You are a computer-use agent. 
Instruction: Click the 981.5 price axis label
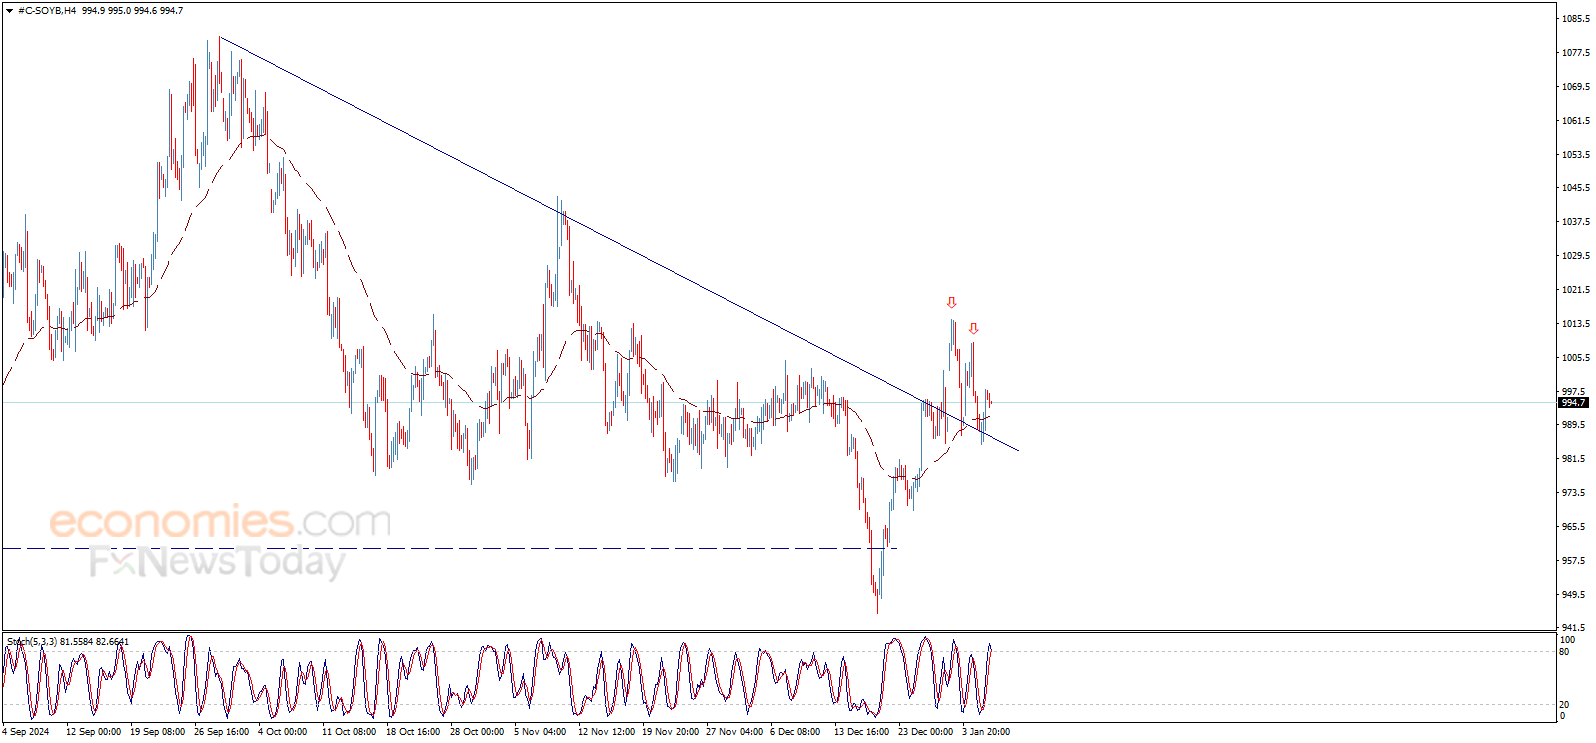(x=1574, y=459)
